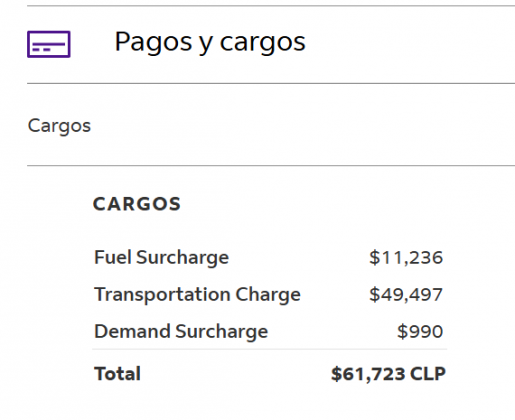Click the Total label
515x420 pixels.
[x=117, y=374]
